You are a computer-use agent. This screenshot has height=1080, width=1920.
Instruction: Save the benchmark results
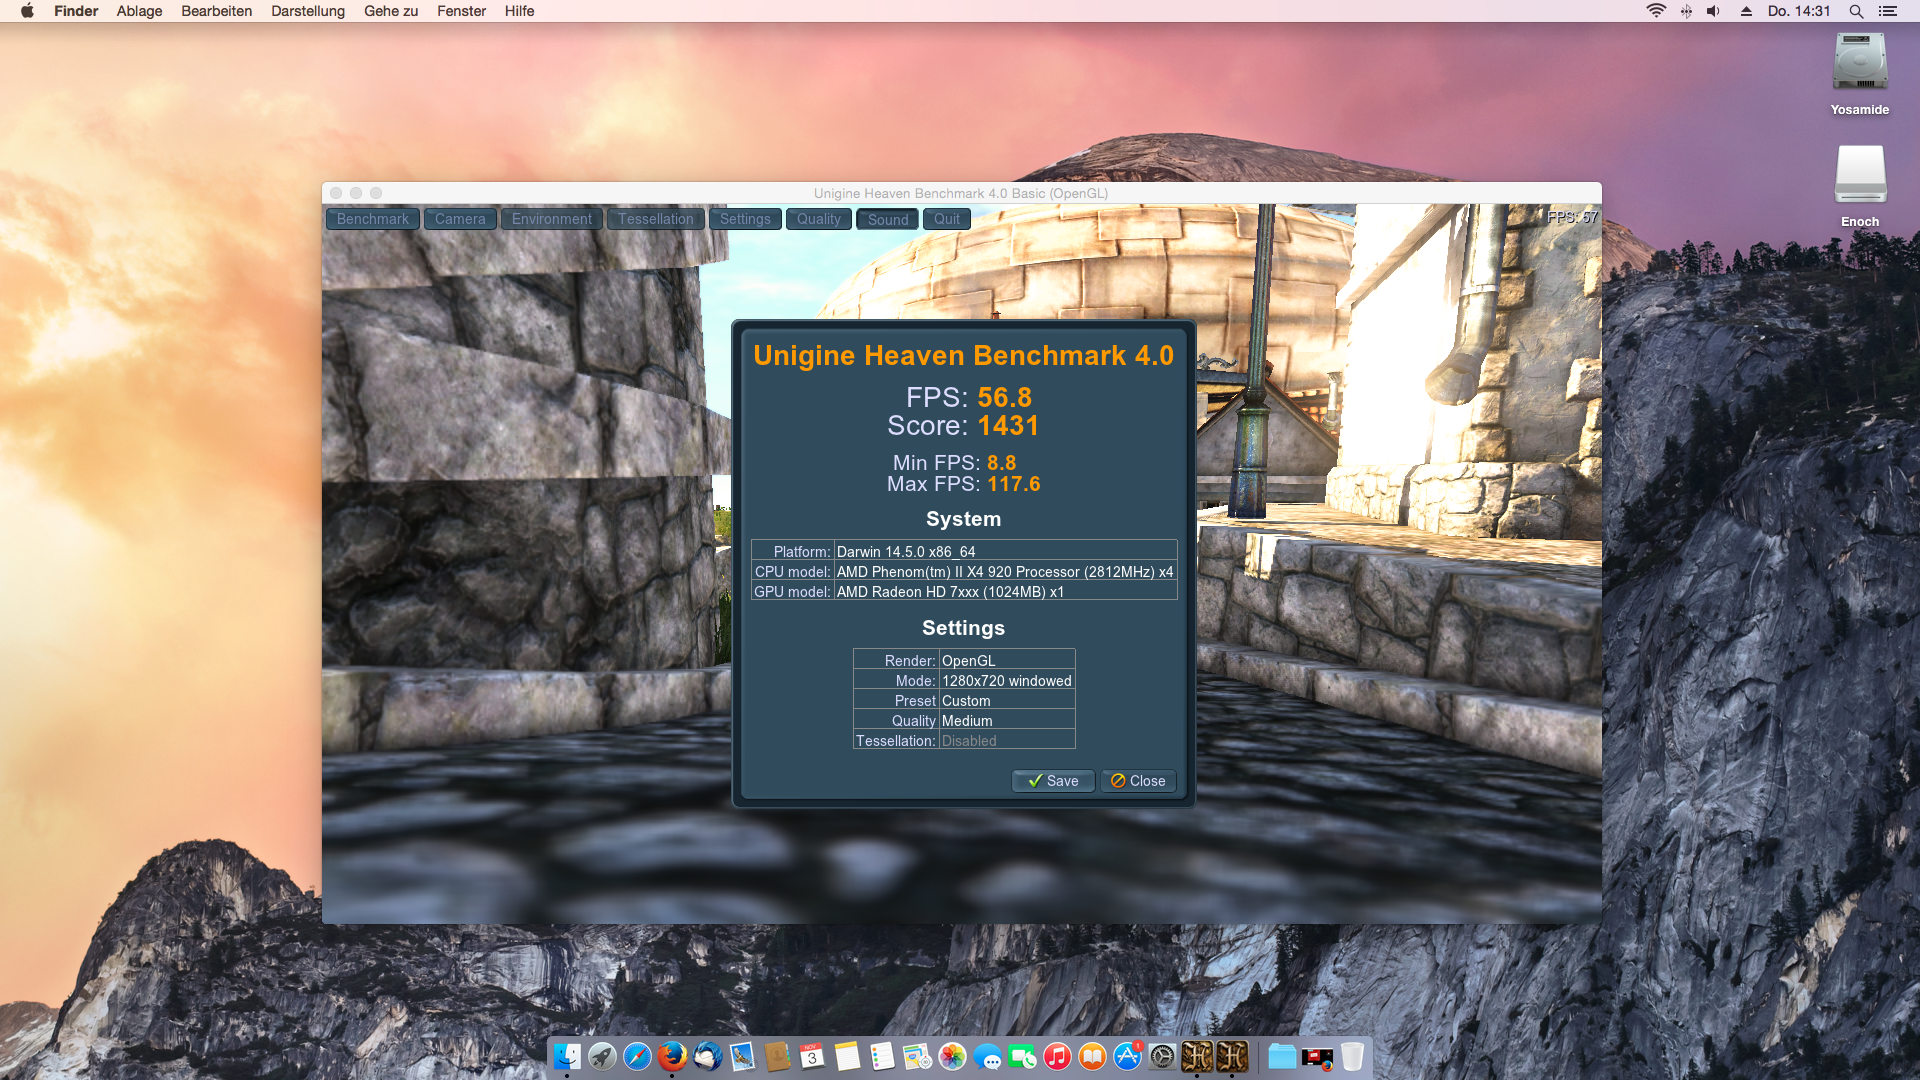(1053, 781)
